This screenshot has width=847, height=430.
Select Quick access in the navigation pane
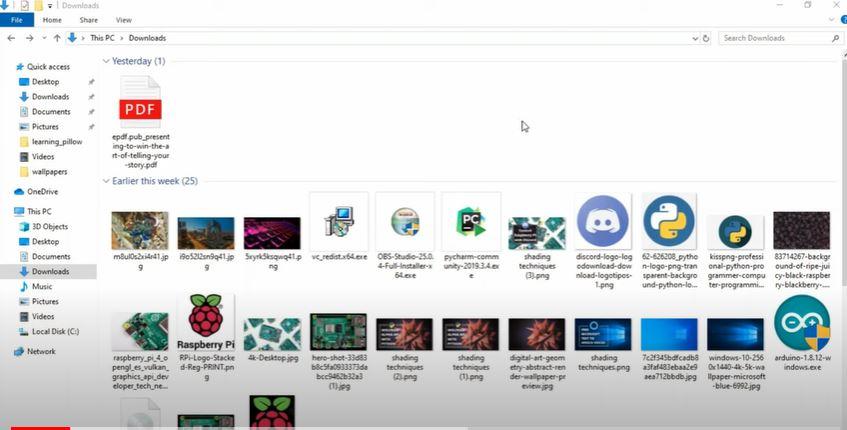(x=43, y=66)
